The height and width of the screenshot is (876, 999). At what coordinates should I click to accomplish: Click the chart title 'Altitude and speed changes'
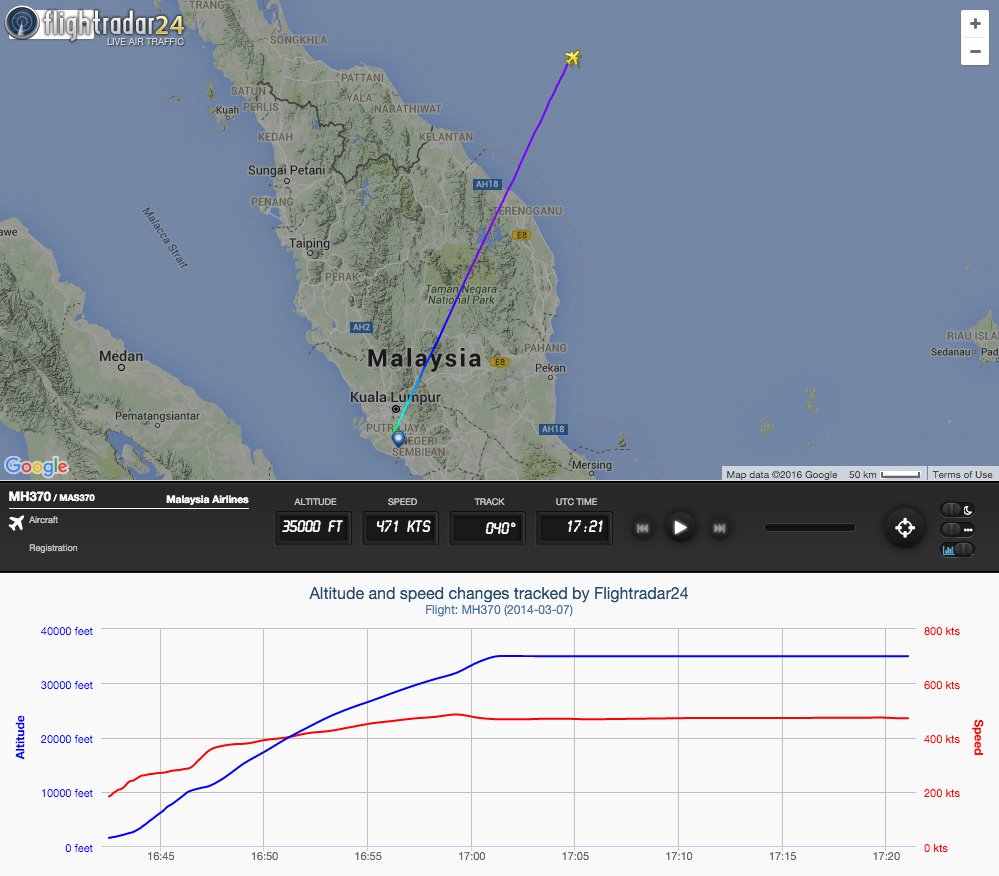tap(498, 593)
